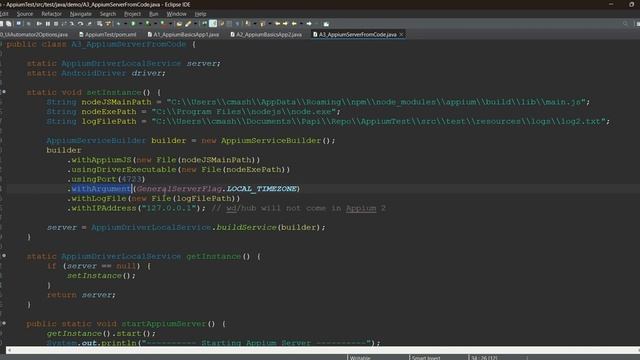Click the withIPAddress method call
Screen dimensions: 640x360
point(104,208)
